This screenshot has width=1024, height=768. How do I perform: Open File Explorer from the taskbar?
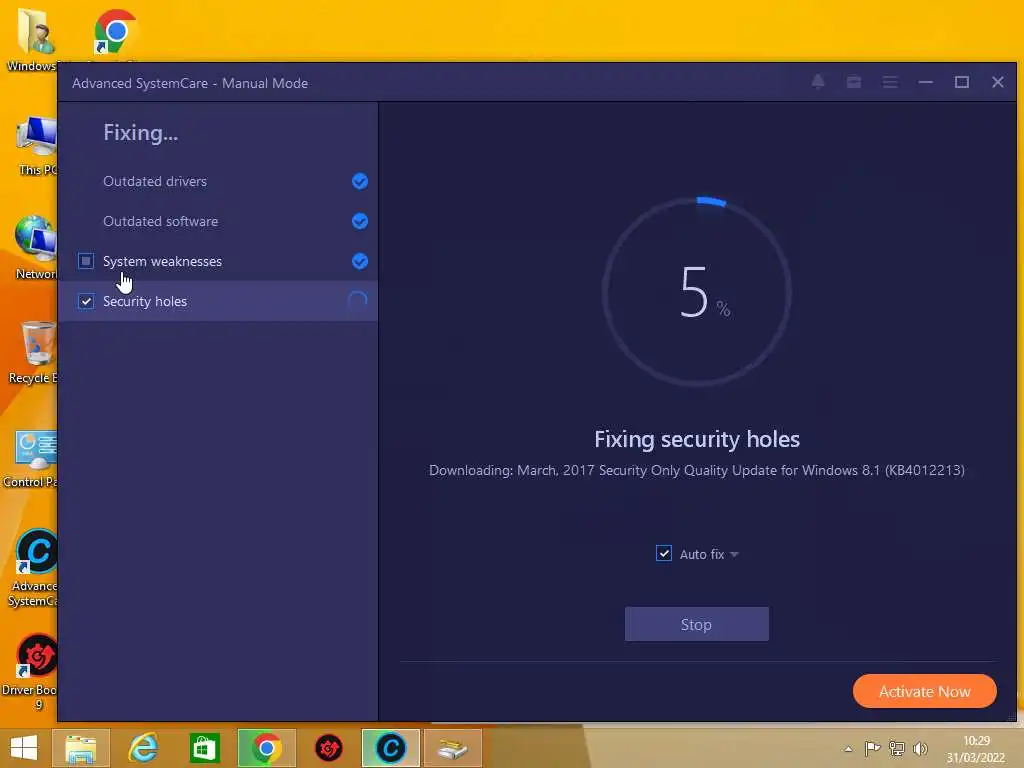81,748
